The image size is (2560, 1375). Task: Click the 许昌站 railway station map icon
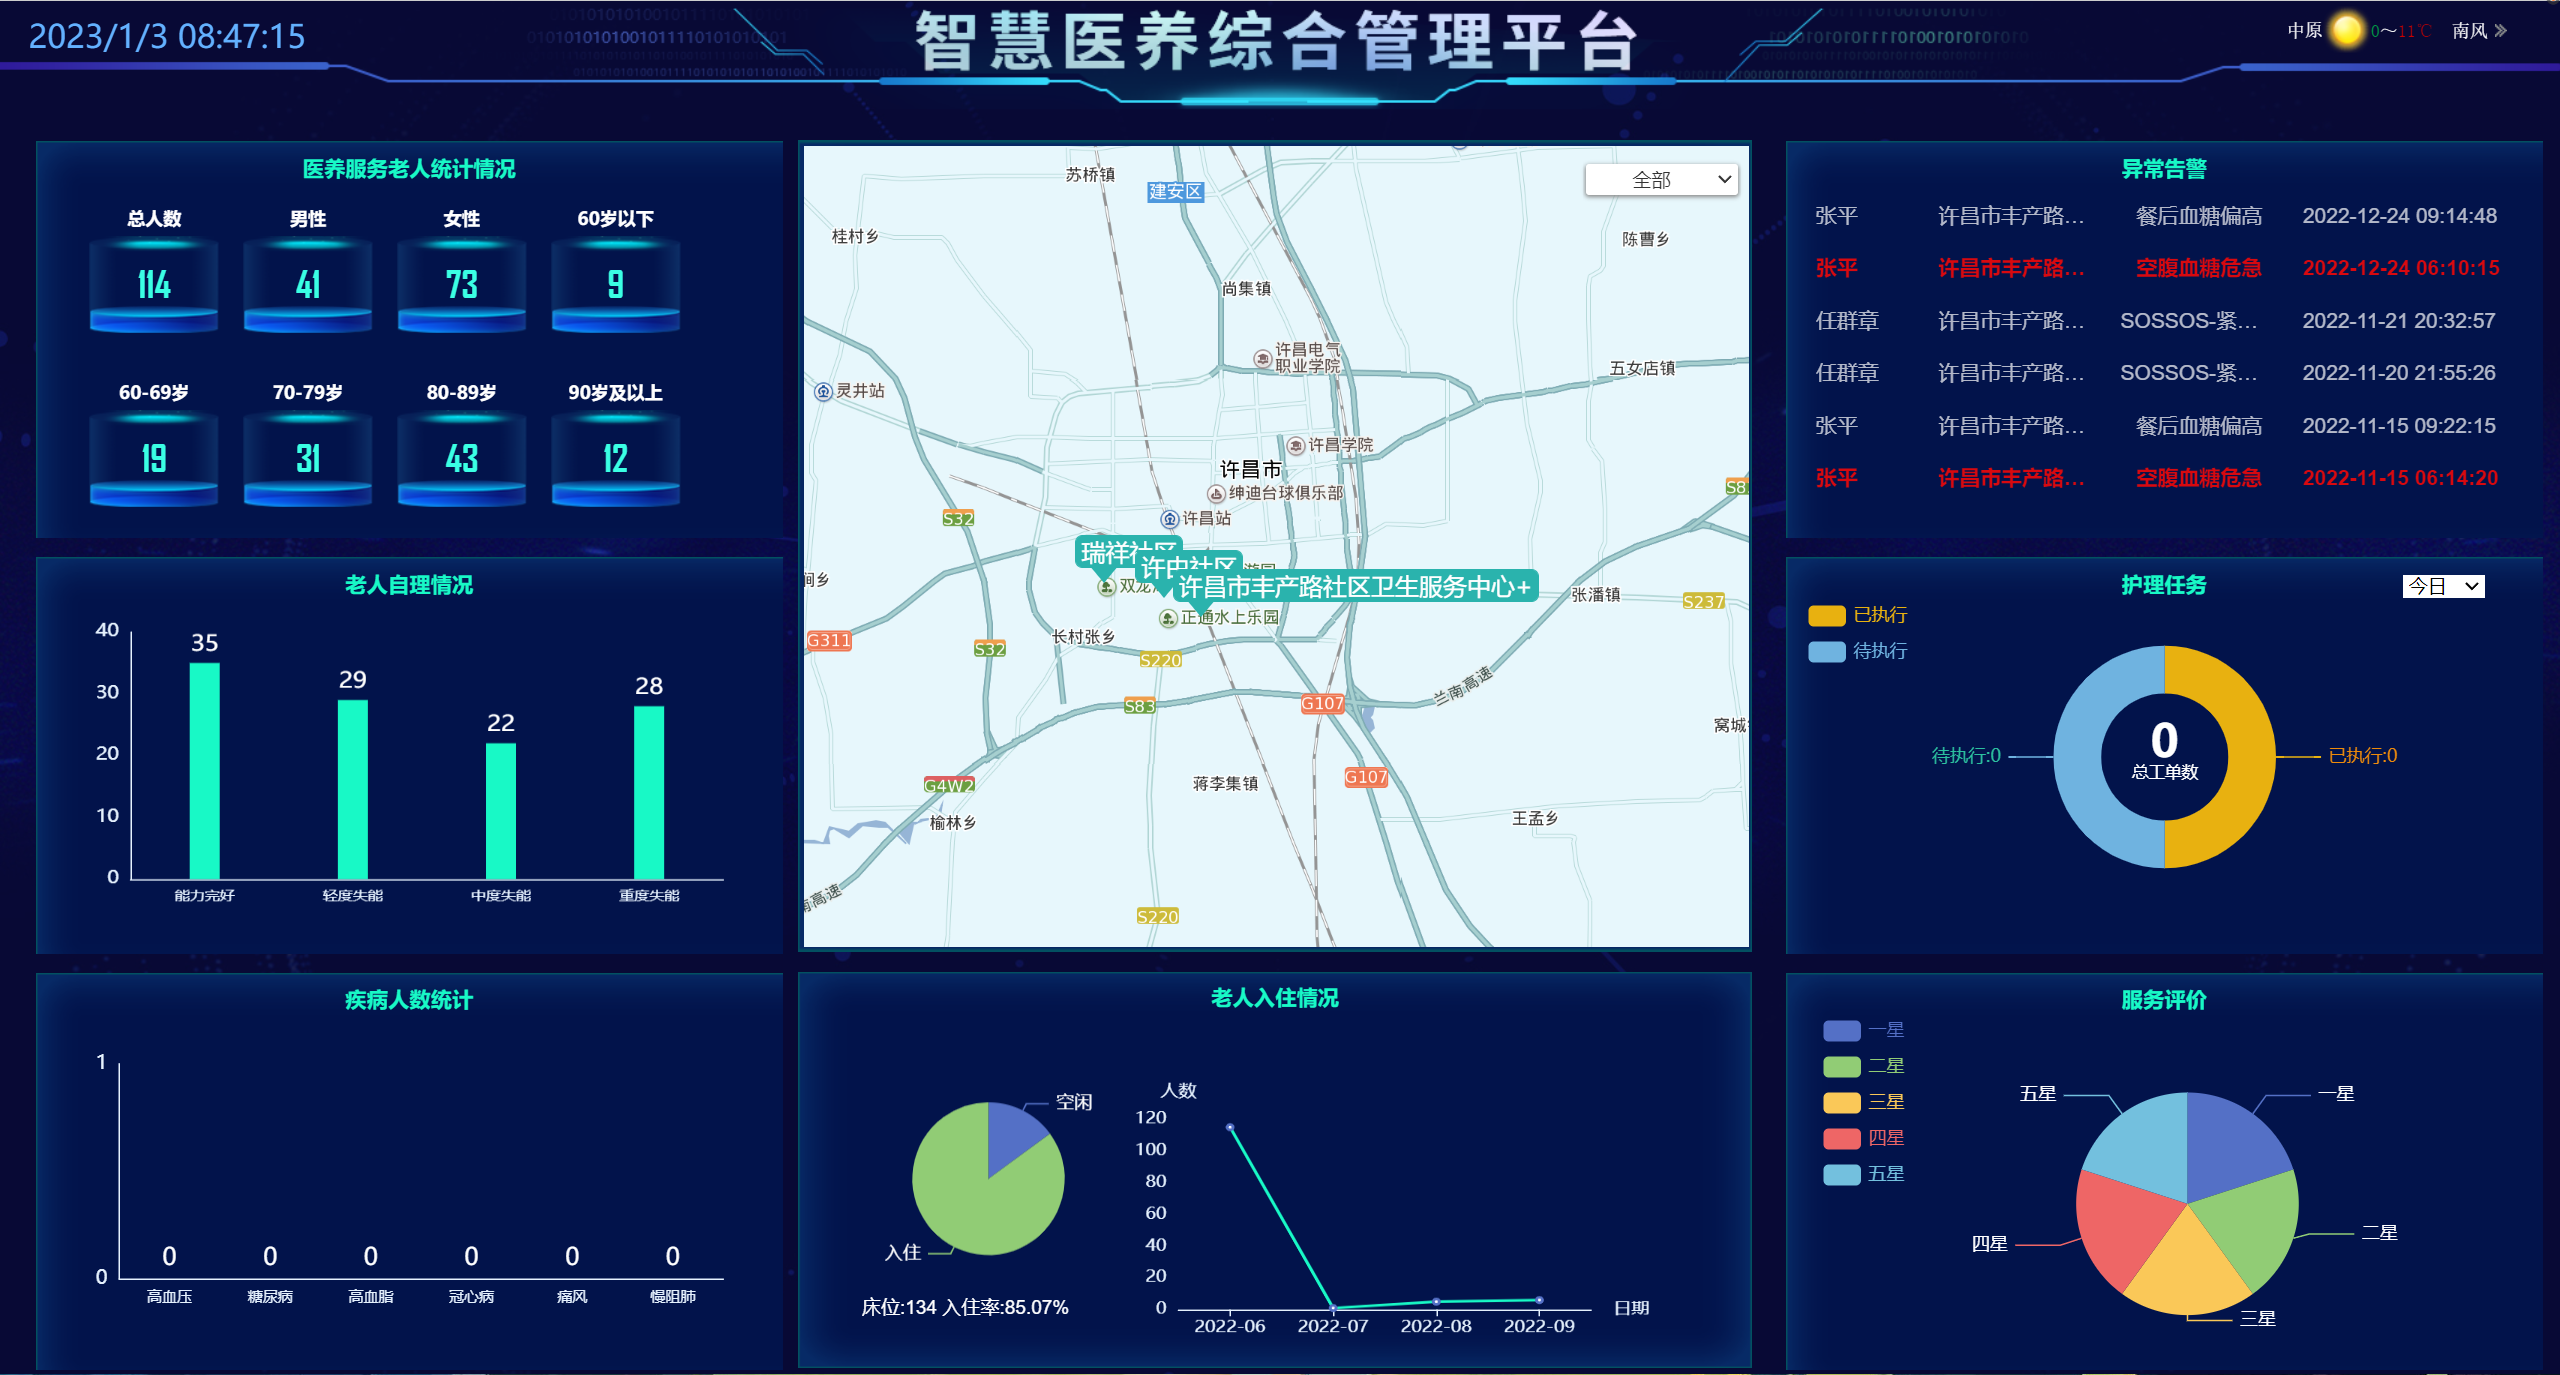(1169, 518)
